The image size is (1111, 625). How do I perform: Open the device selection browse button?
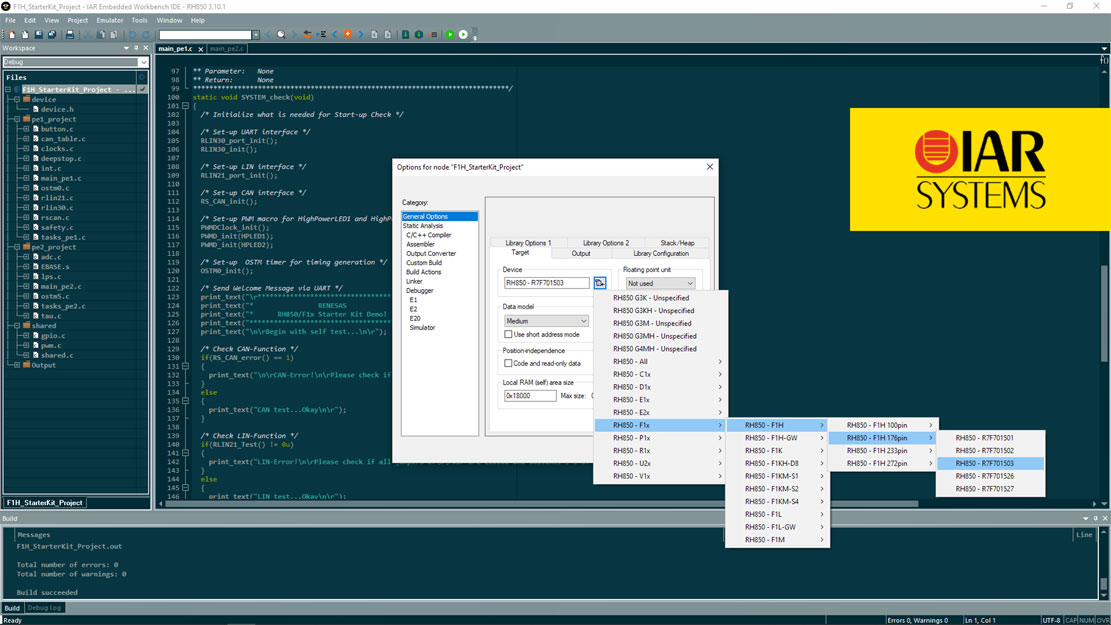(600, 283)
